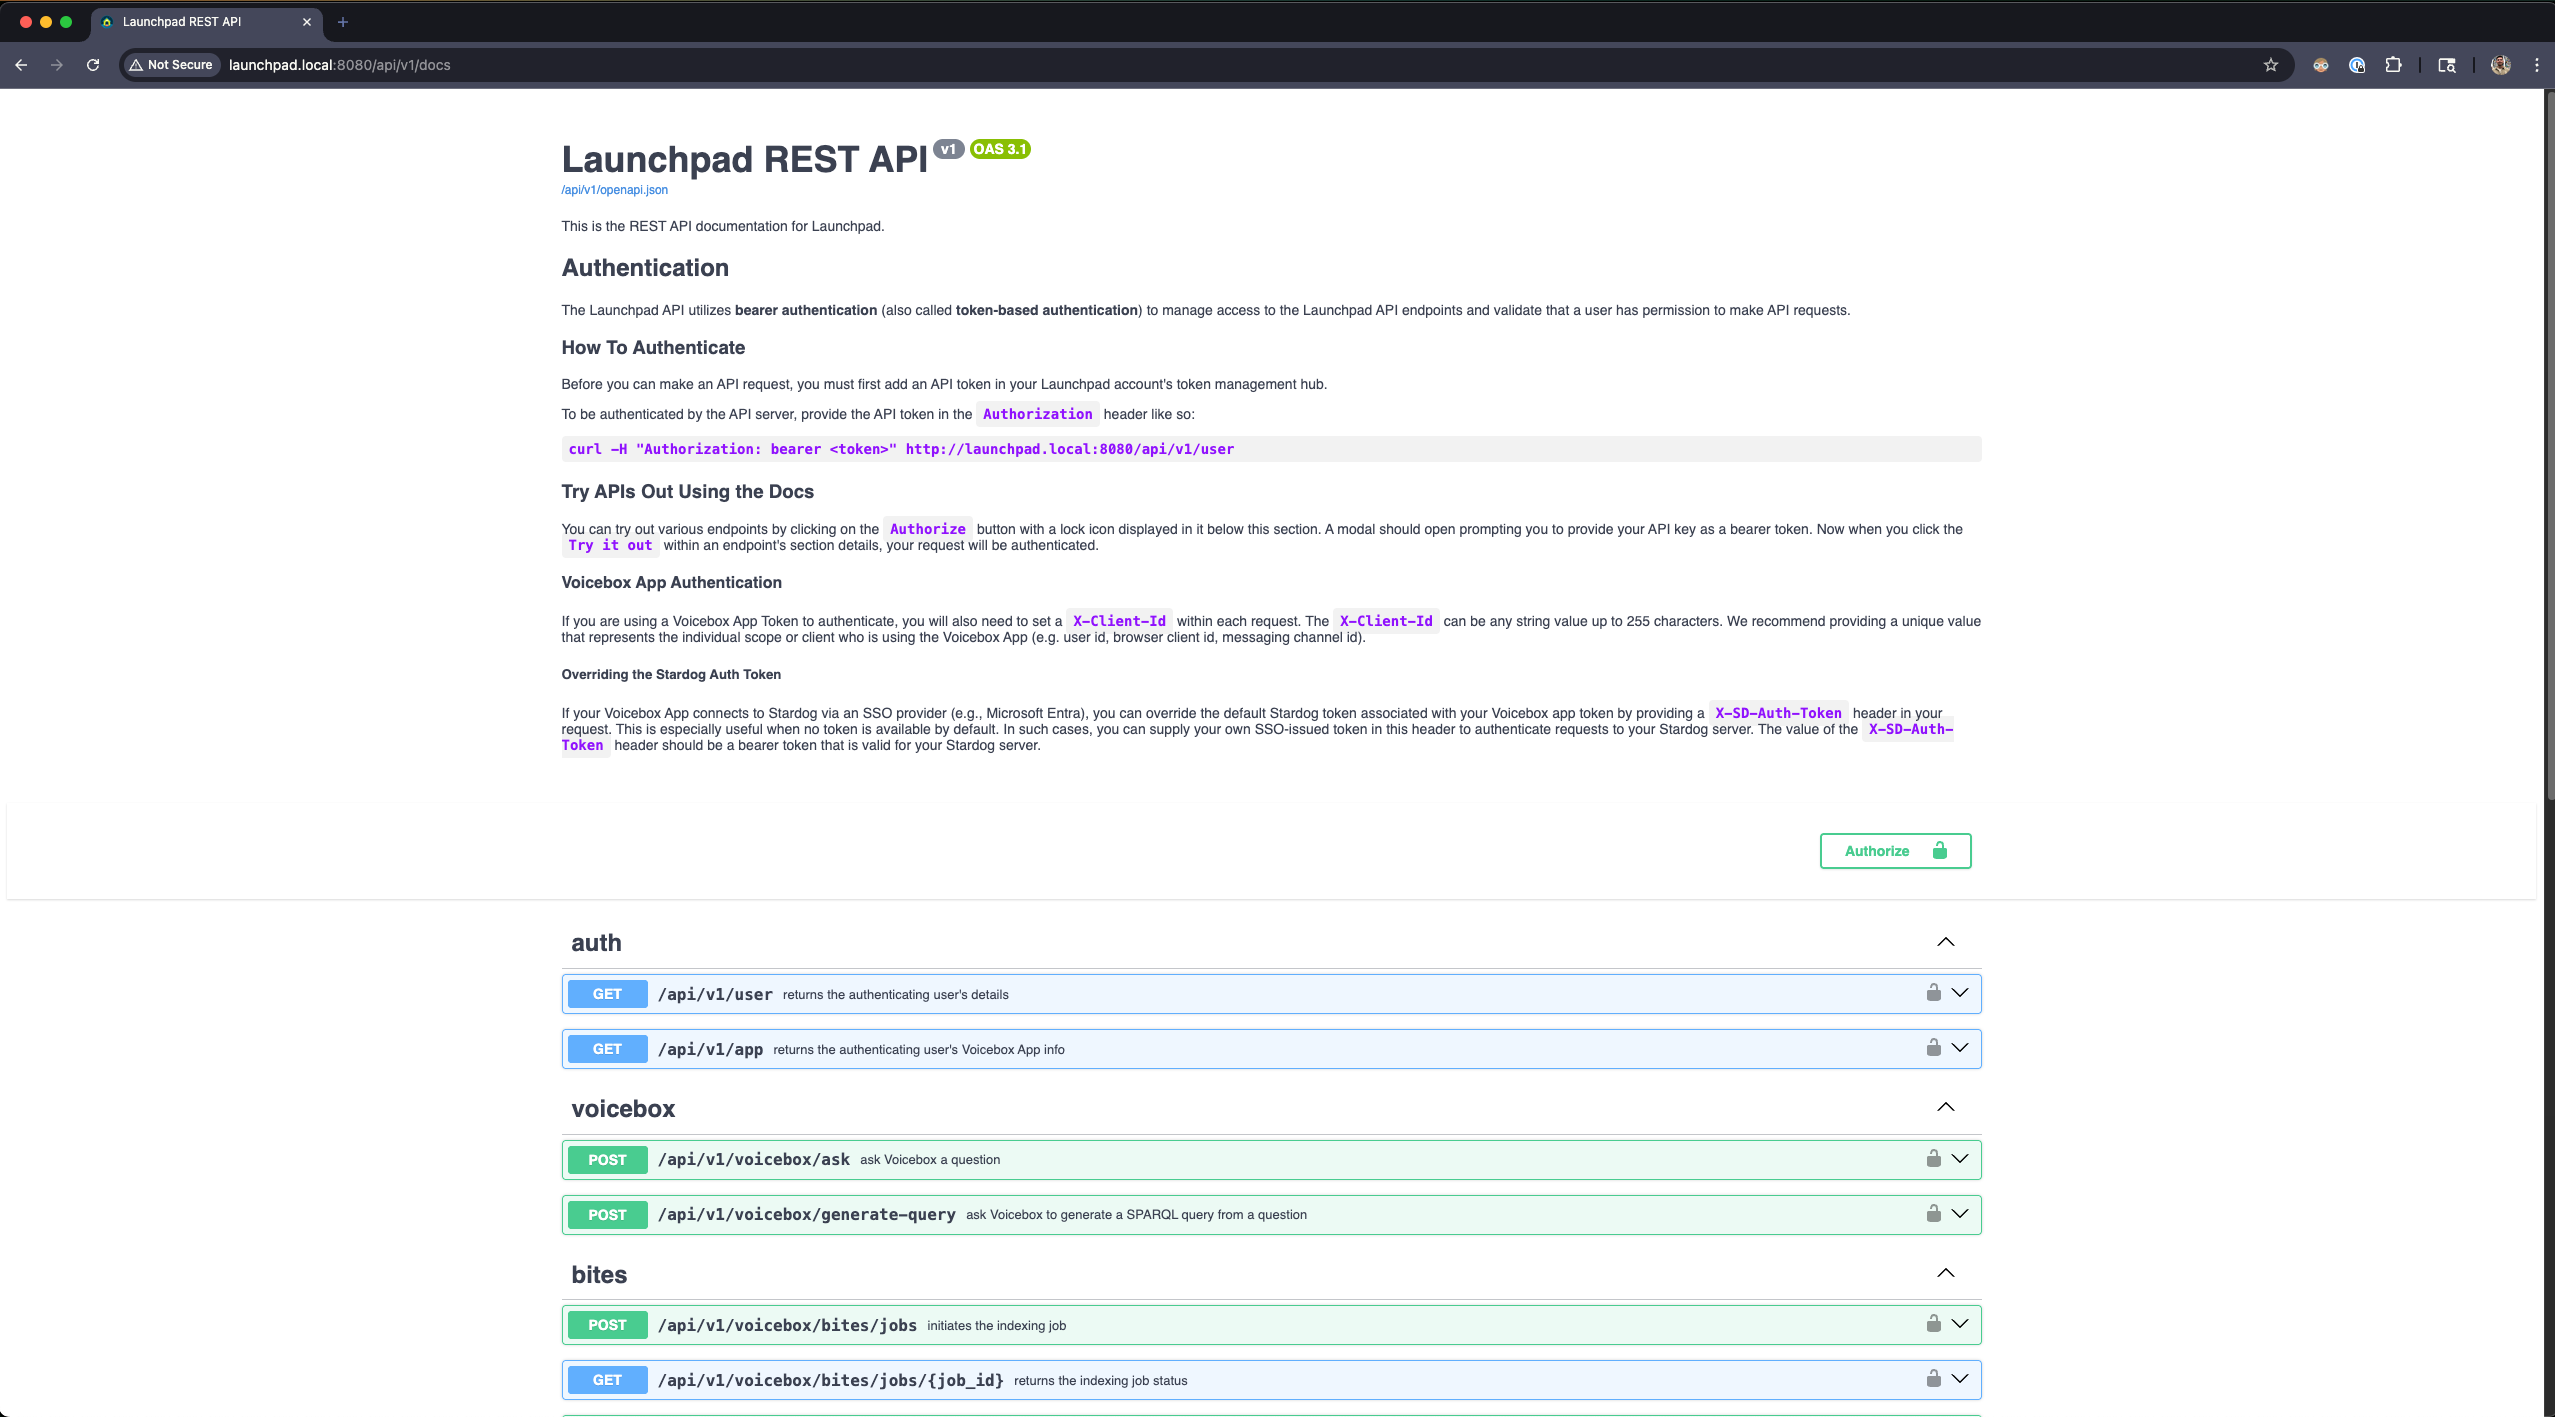Viewport: 2555px width, 1417px height.
Task: Click the browser forward arrow
Action: pyautogui.click(x=57, y=65)
